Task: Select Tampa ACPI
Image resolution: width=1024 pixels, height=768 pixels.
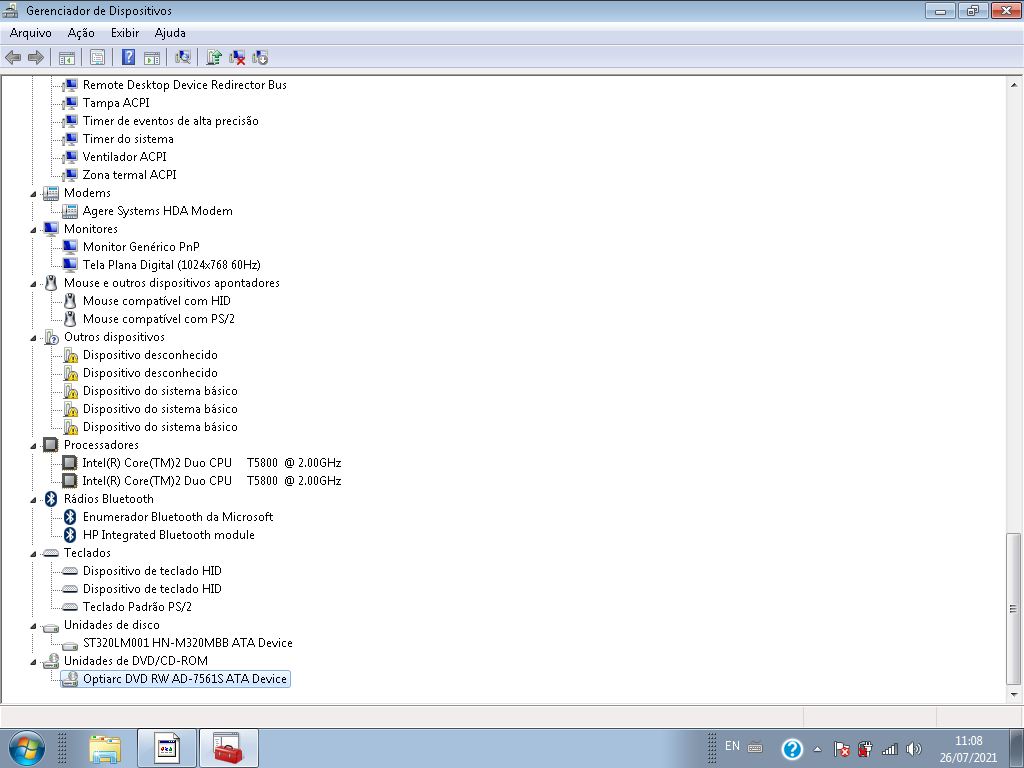Action: pyautogui.click(x=116, y=103)
